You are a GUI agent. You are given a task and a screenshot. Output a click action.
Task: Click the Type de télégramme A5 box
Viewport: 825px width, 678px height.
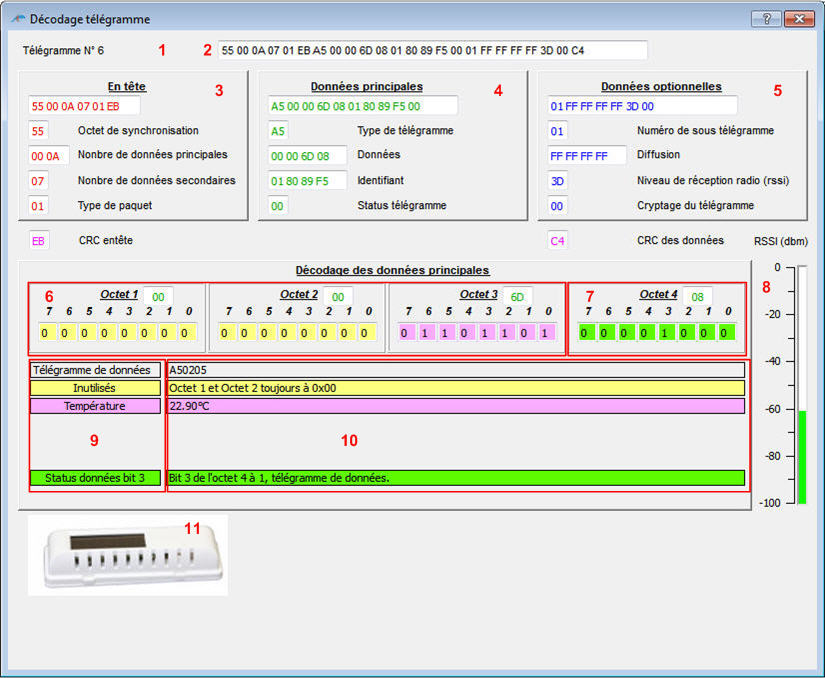(x=278, y=131)
